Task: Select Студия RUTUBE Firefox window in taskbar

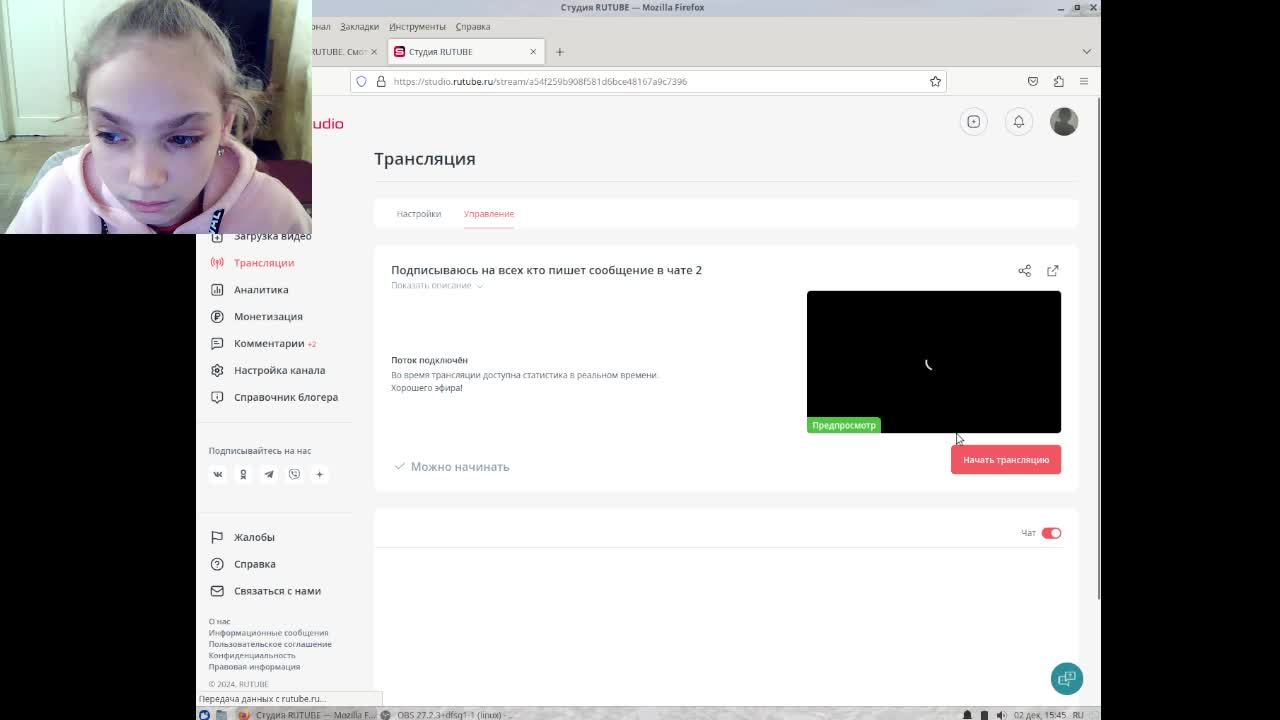Action: click(x=306, y=715)
